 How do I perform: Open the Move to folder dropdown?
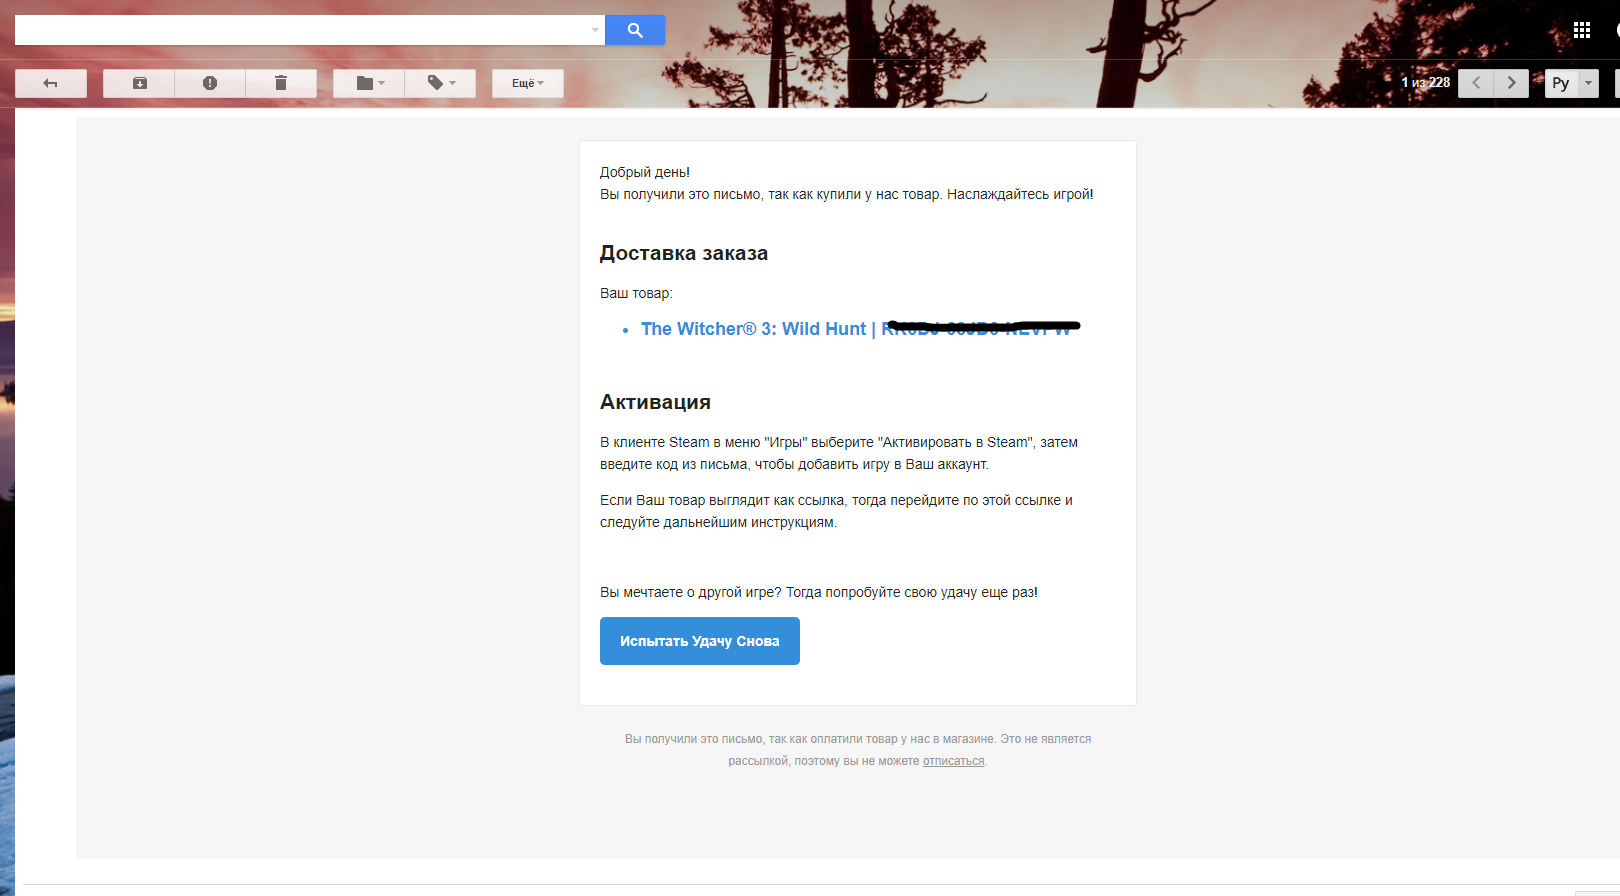click(x=369, y=83)
